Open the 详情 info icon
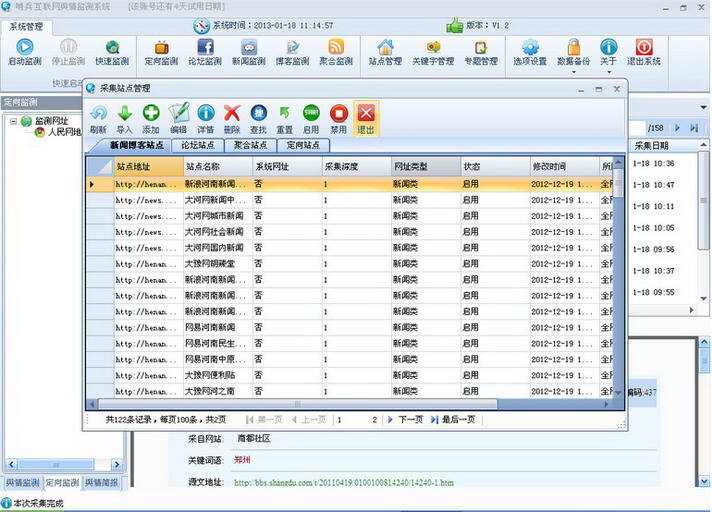 (206, 113)
